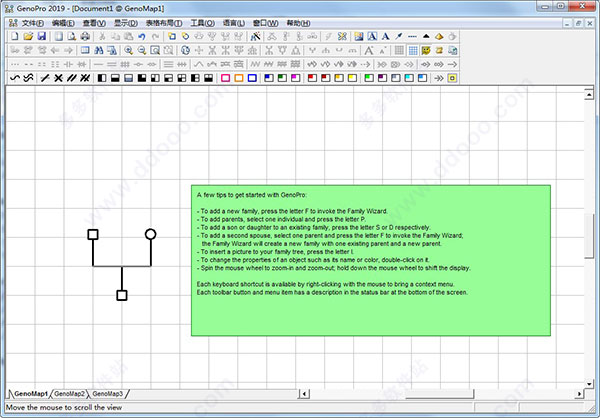Click the vertical scrollbar down arrow
Image resolution: width=600 pixels, height=418 pixels.
(589, 384)
